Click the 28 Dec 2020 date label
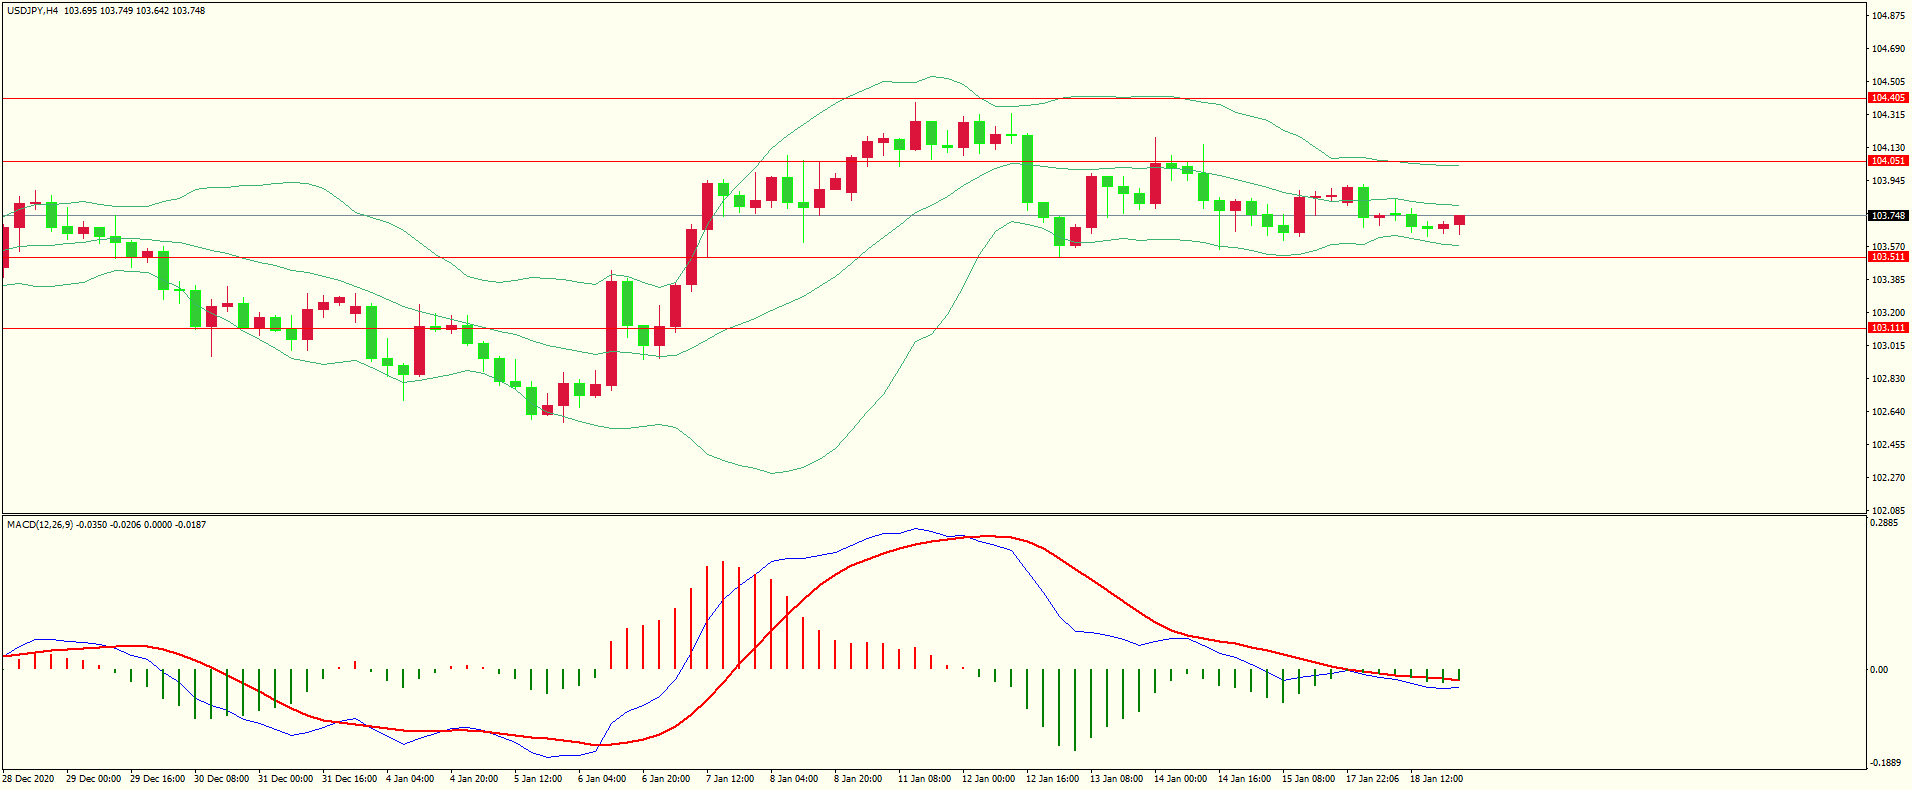 pyautogui.click(x=29, y=779)
